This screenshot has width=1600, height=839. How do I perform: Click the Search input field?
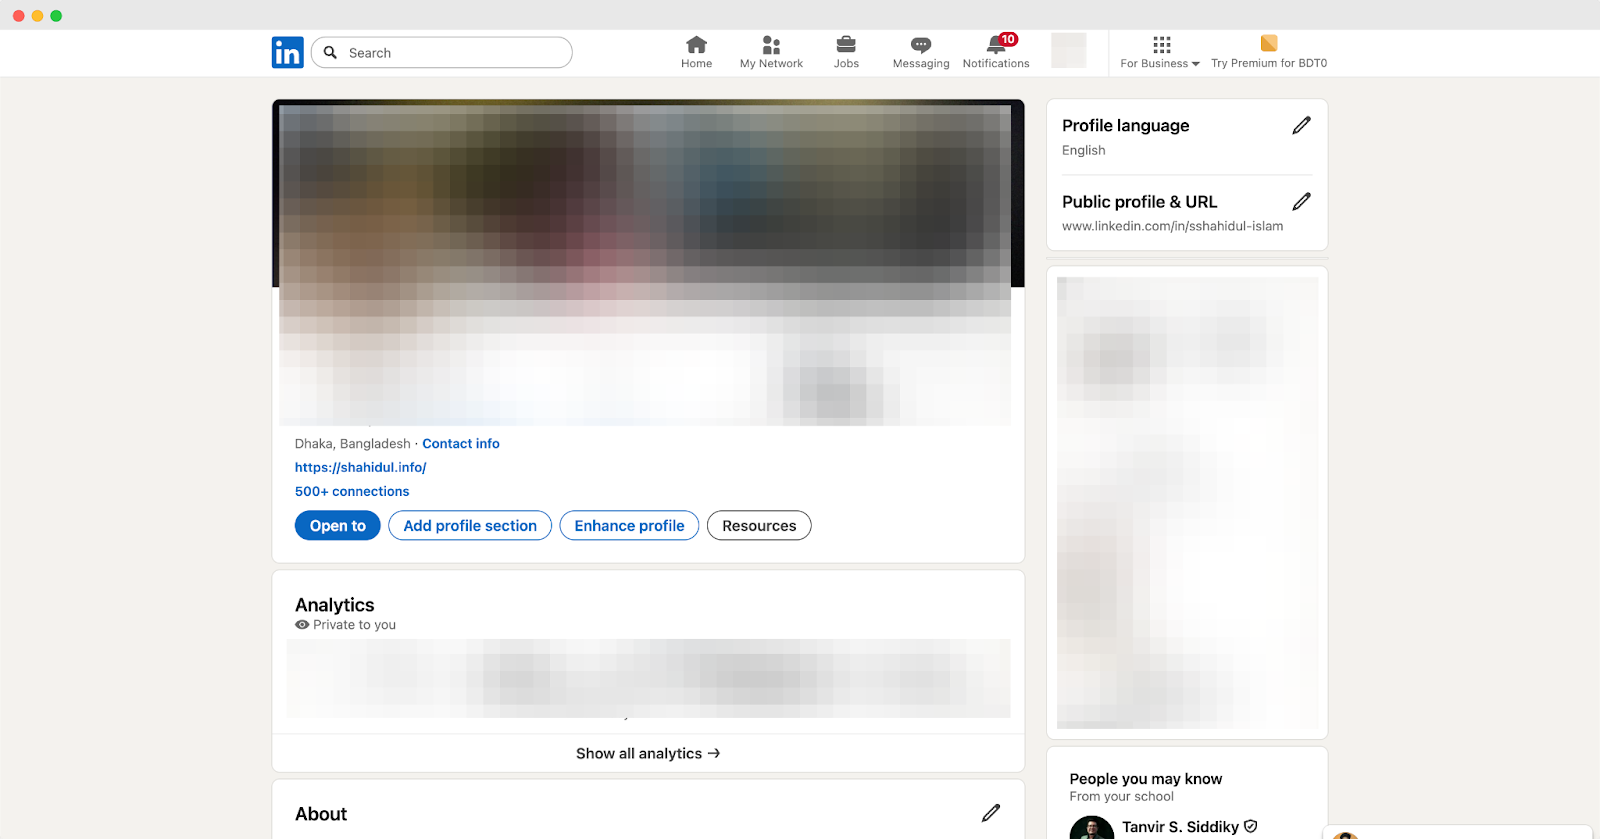click(x=442, y=53)
